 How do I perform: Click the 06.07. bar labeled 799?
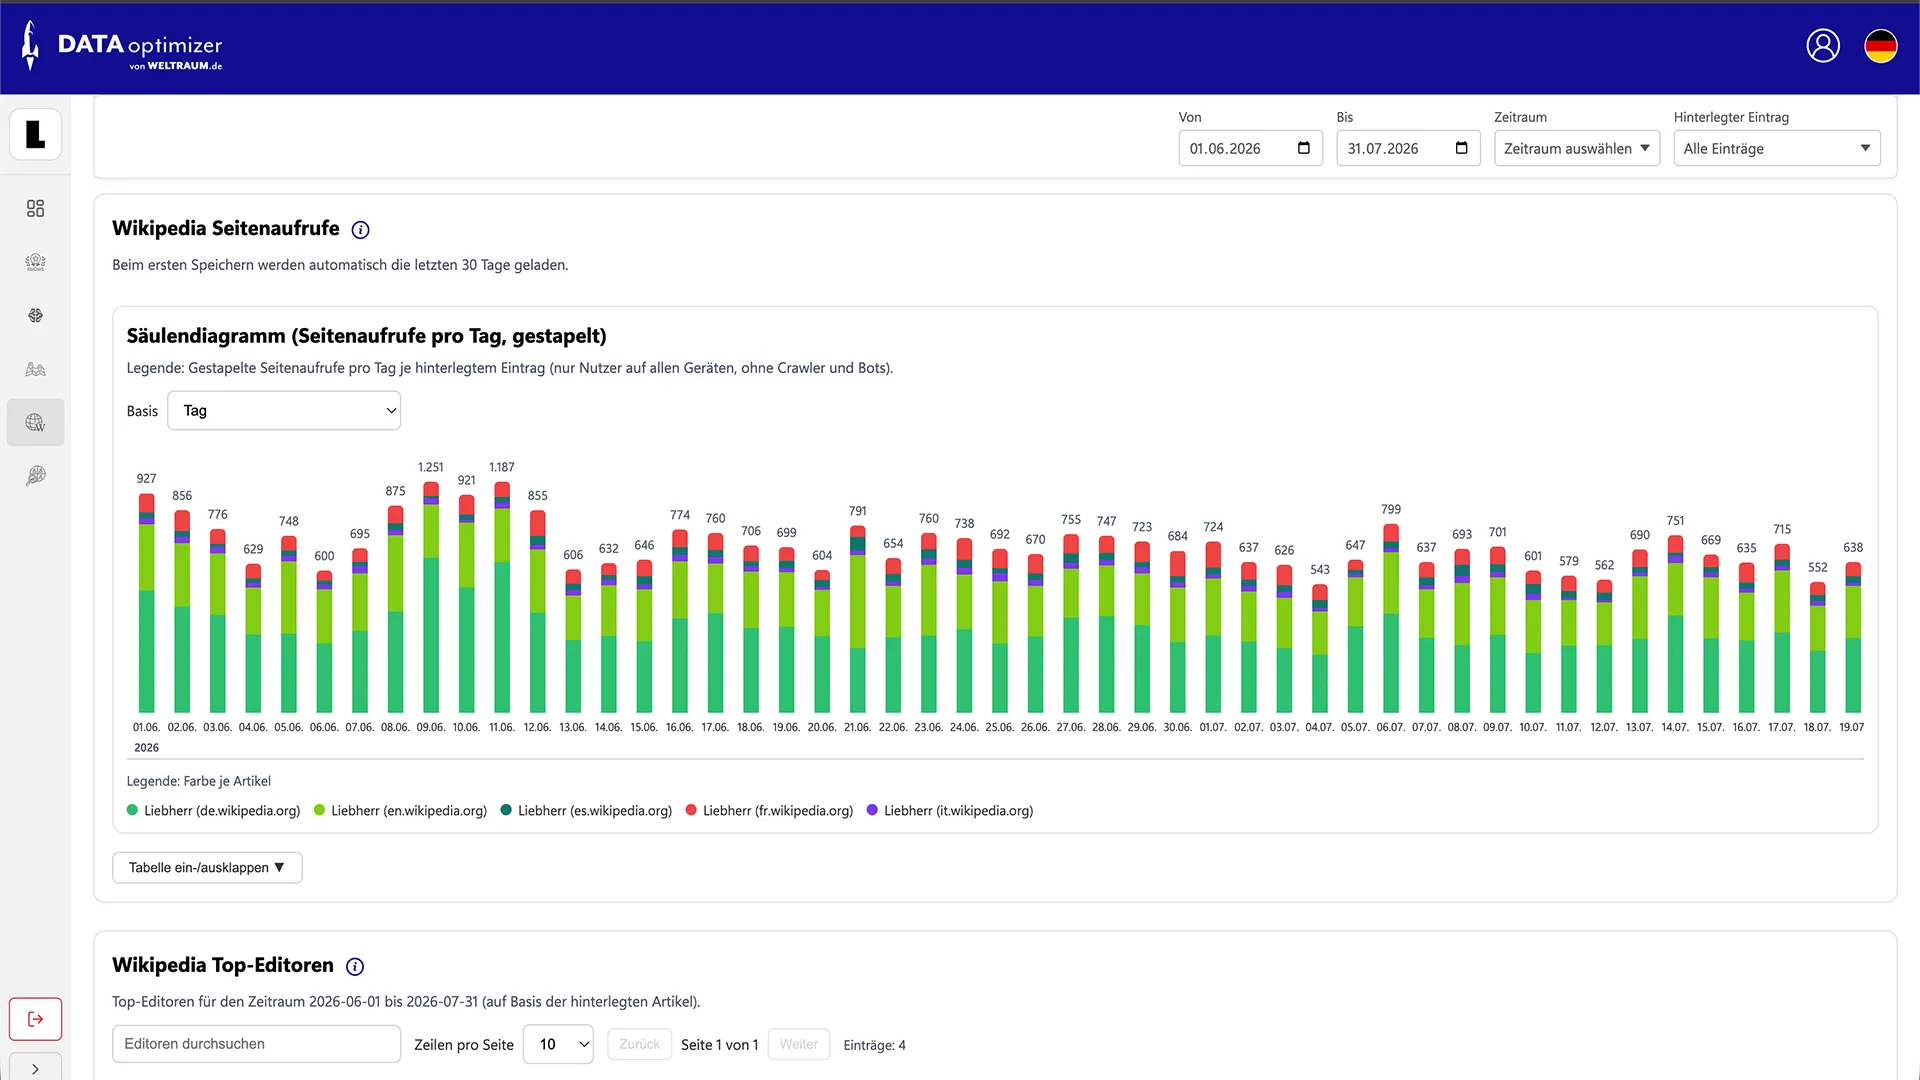point(1391,618)
